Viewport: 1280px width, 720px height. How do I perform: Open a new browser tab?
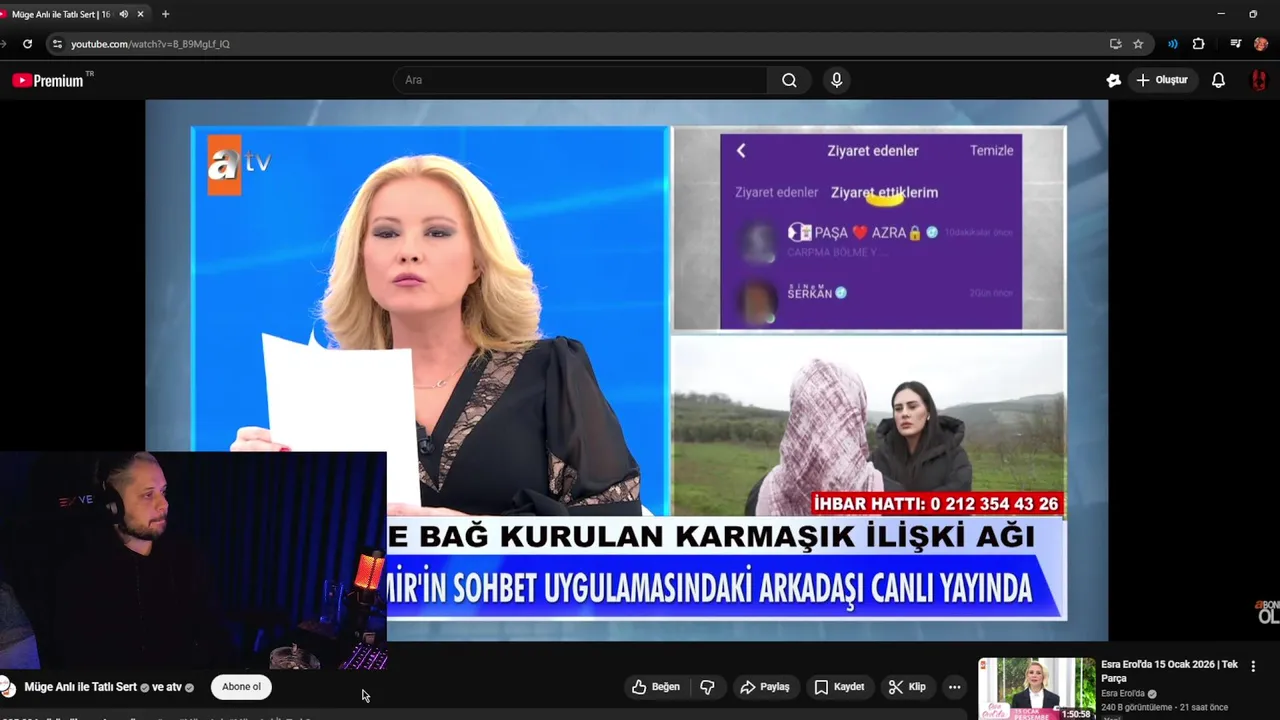point(165,14)
